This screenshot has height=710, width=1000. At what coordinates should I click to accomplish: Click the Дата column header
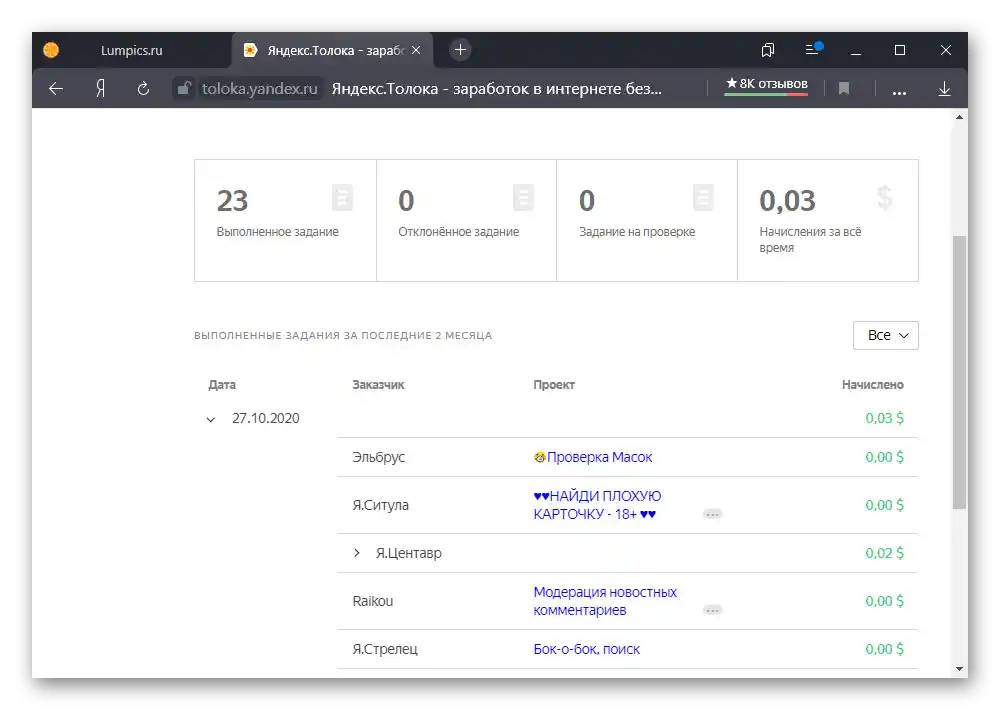(x=222, y=385)
